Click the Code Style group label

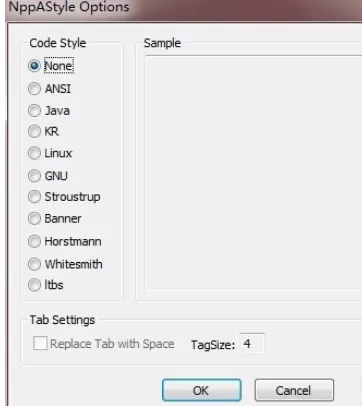[x=58, y=43]
